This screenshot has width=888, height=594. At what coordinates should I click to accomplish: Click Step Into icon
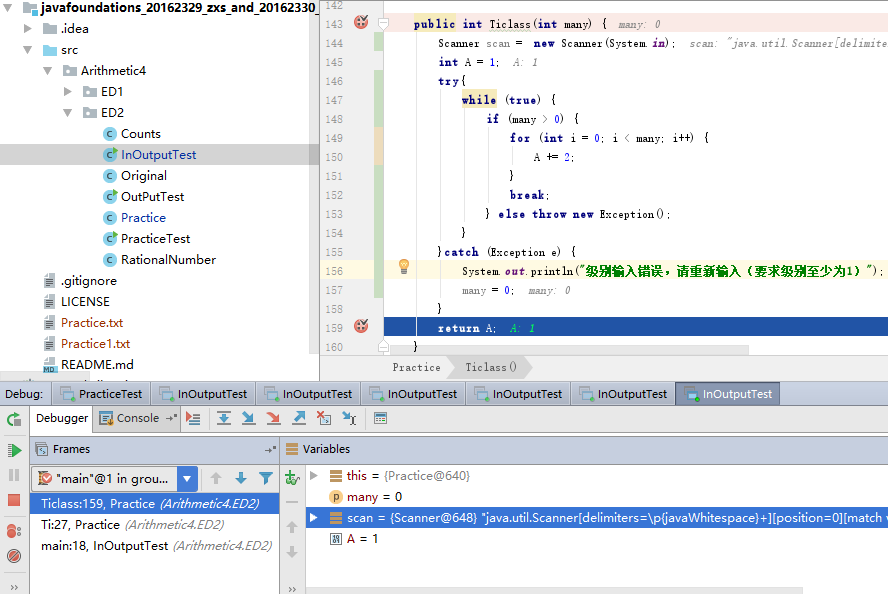click(x=248, y=419)
